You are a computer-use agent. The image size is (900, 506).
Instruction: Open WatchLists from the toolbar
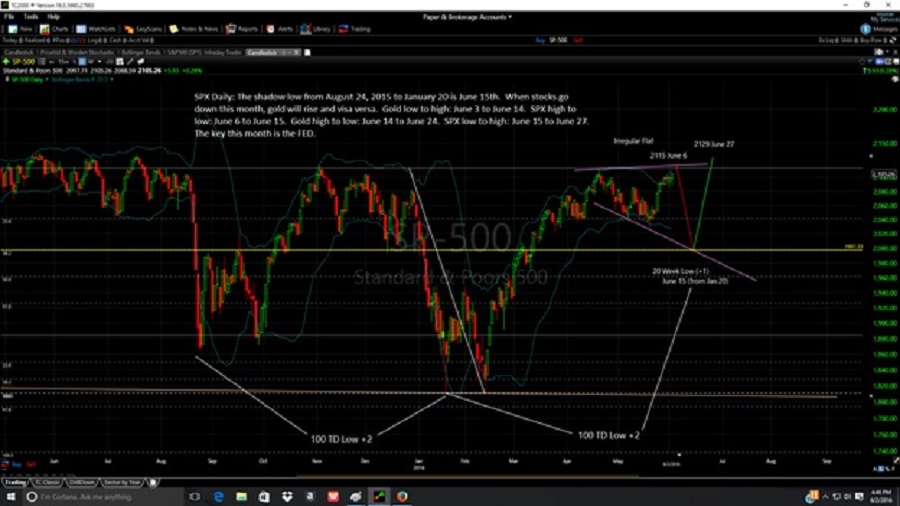pos(96,29)
